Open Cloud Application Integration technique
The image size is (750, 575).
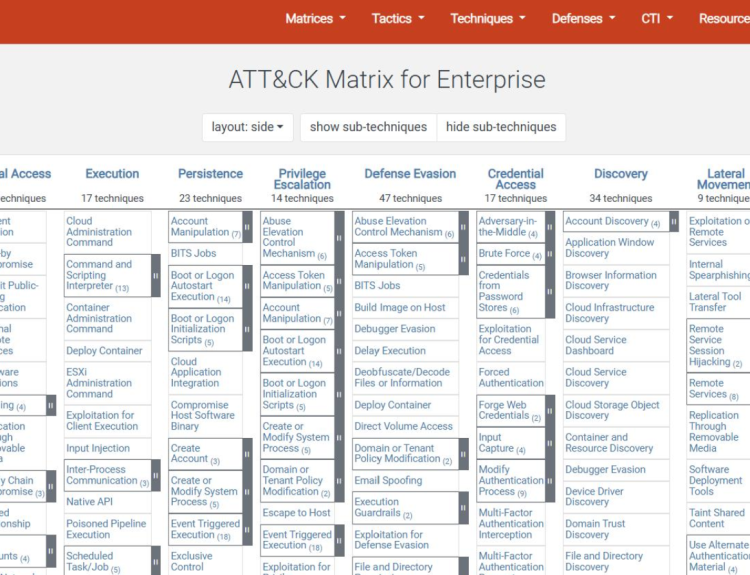tap(196, 372)
